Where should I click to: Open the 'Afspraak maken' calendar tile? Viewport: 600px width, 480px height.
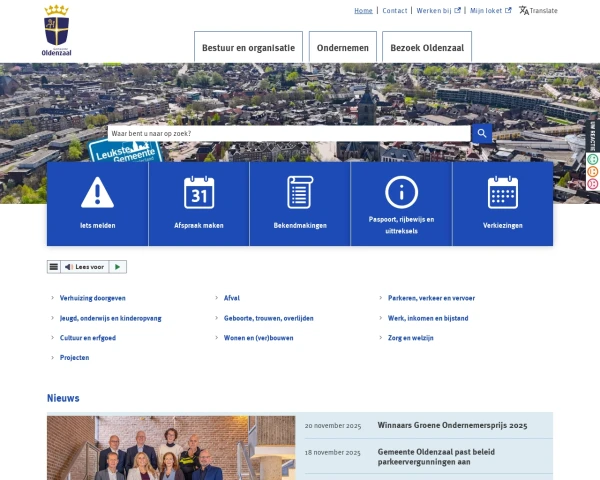(199, 203)
